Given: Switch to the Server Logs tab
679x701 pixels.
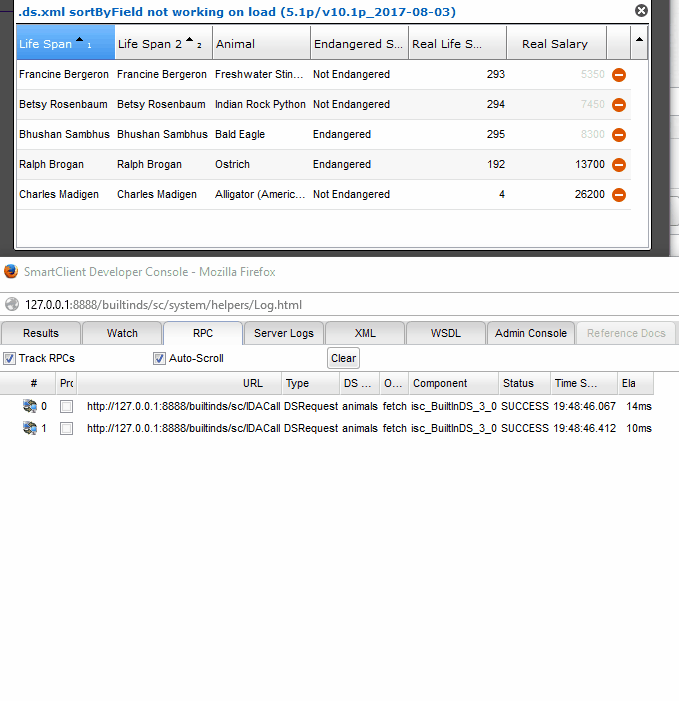Looking at the screenshot, I should coord(284,333).
